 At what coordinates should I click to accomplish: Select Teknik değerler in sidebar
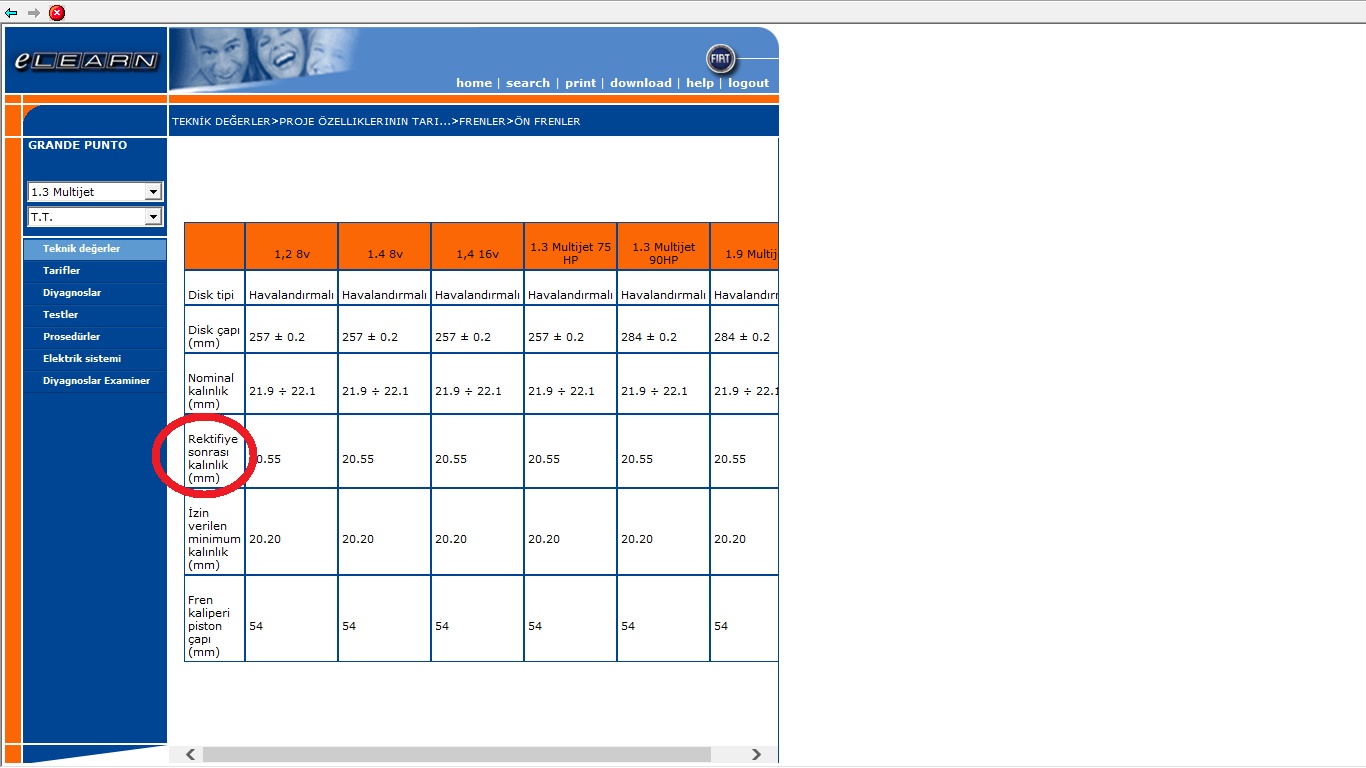pyautogui.click(x=95, y=249)
